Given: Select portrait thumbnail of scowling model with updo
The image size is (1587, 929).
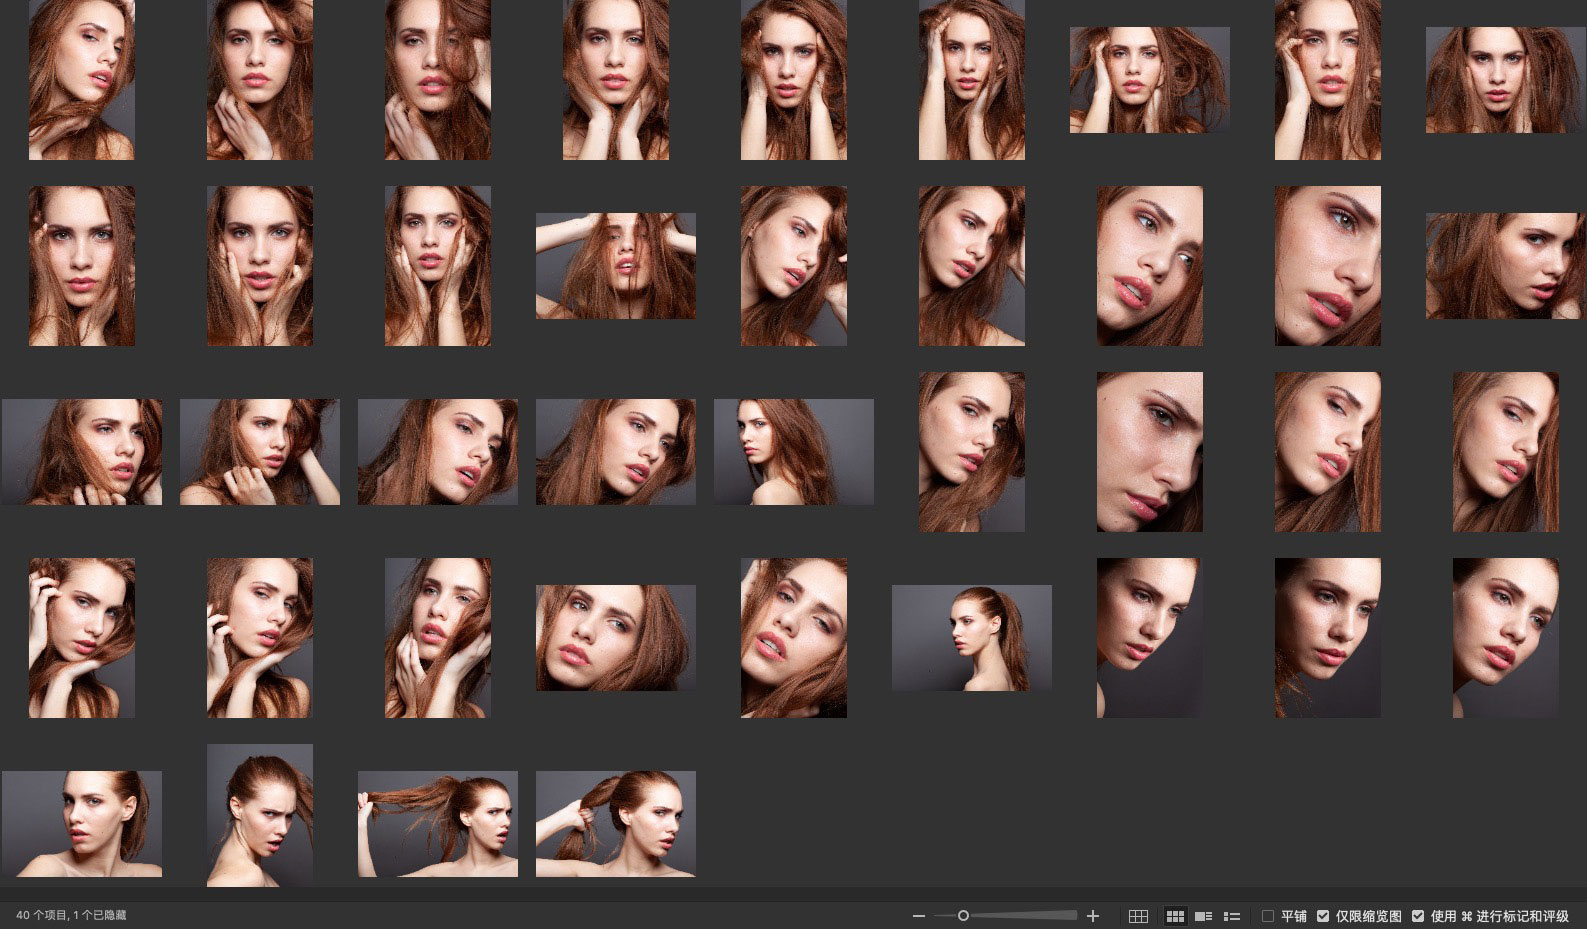Looking at the screenshot, I should (259, 815).
